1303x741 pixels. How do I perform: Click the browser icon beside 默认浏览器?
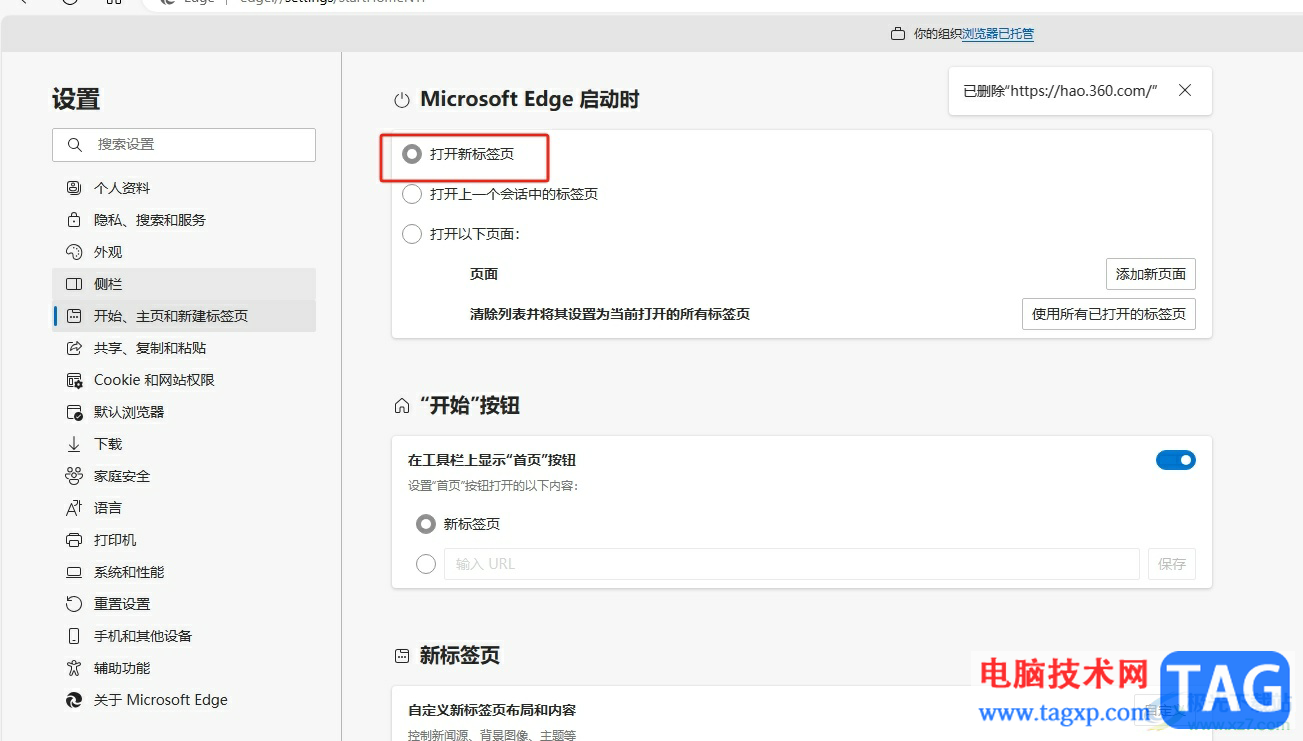coord(74,412)
